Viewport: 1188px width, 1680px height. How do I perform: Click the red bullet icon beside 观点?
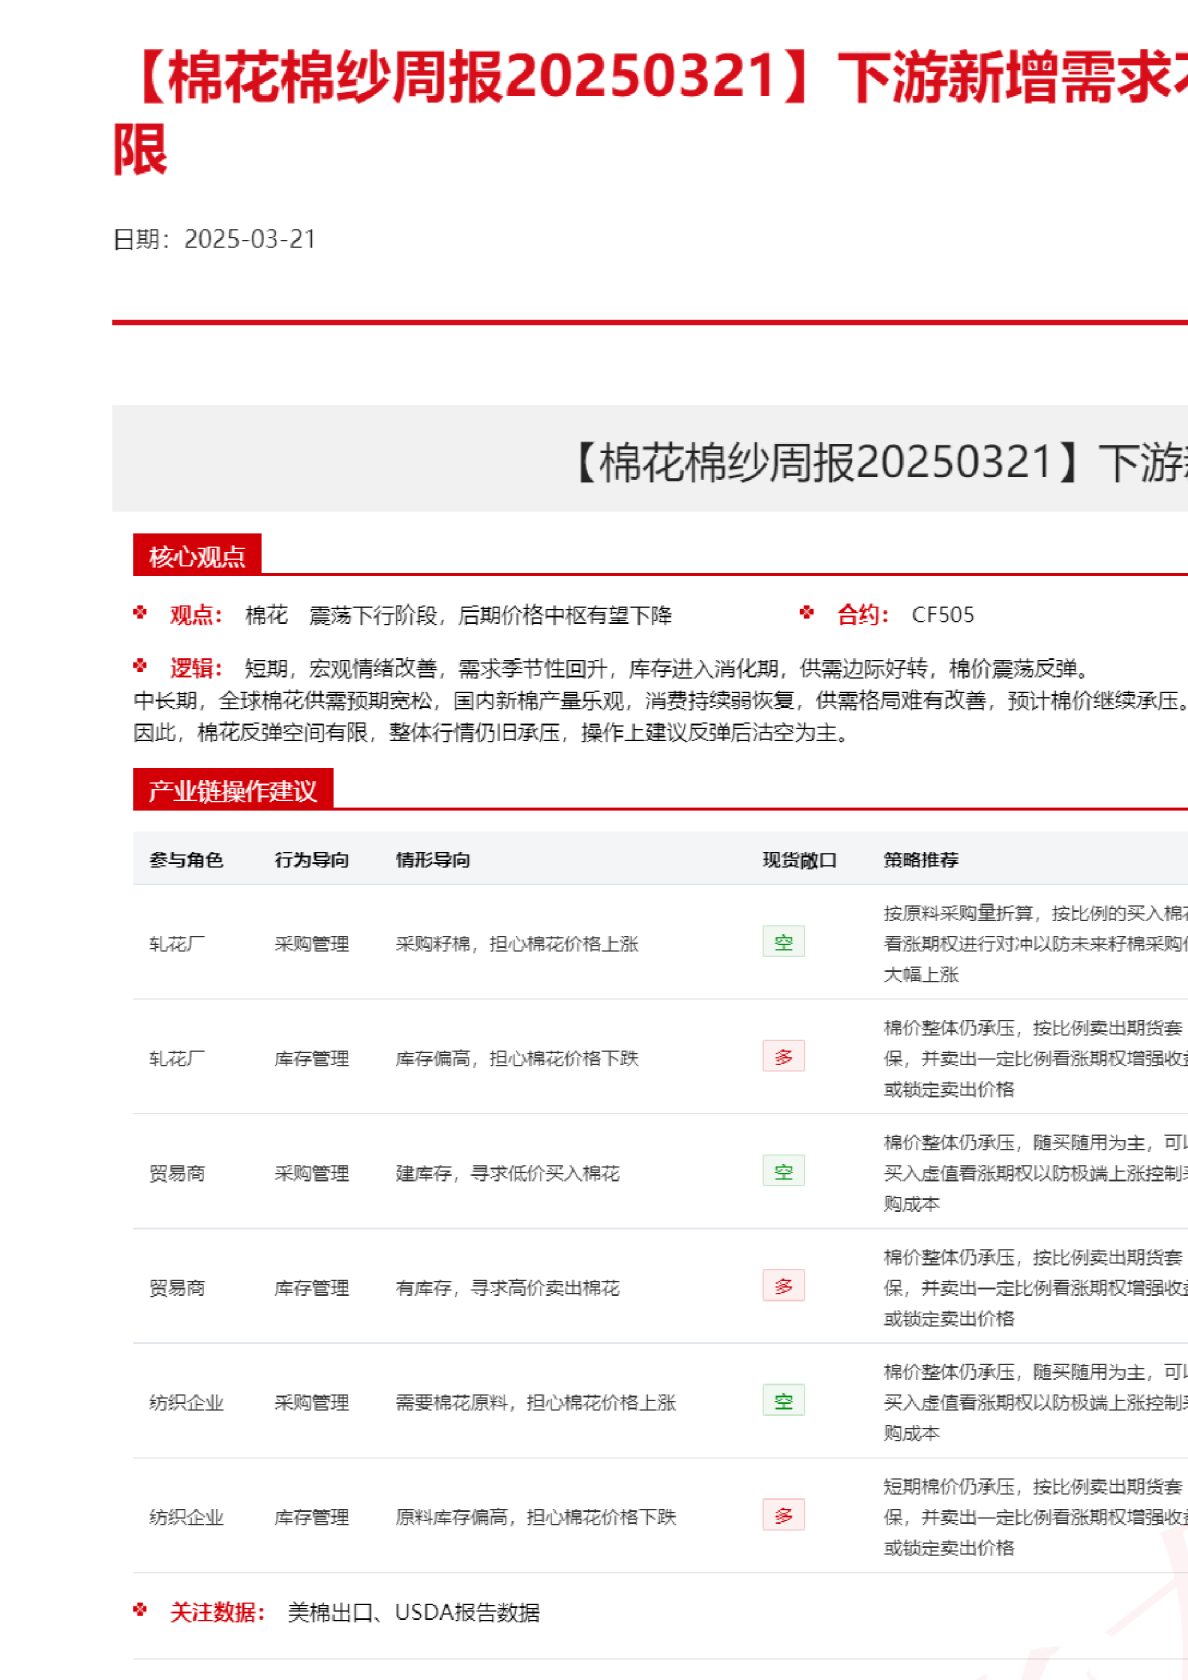[x=140, y=613]
